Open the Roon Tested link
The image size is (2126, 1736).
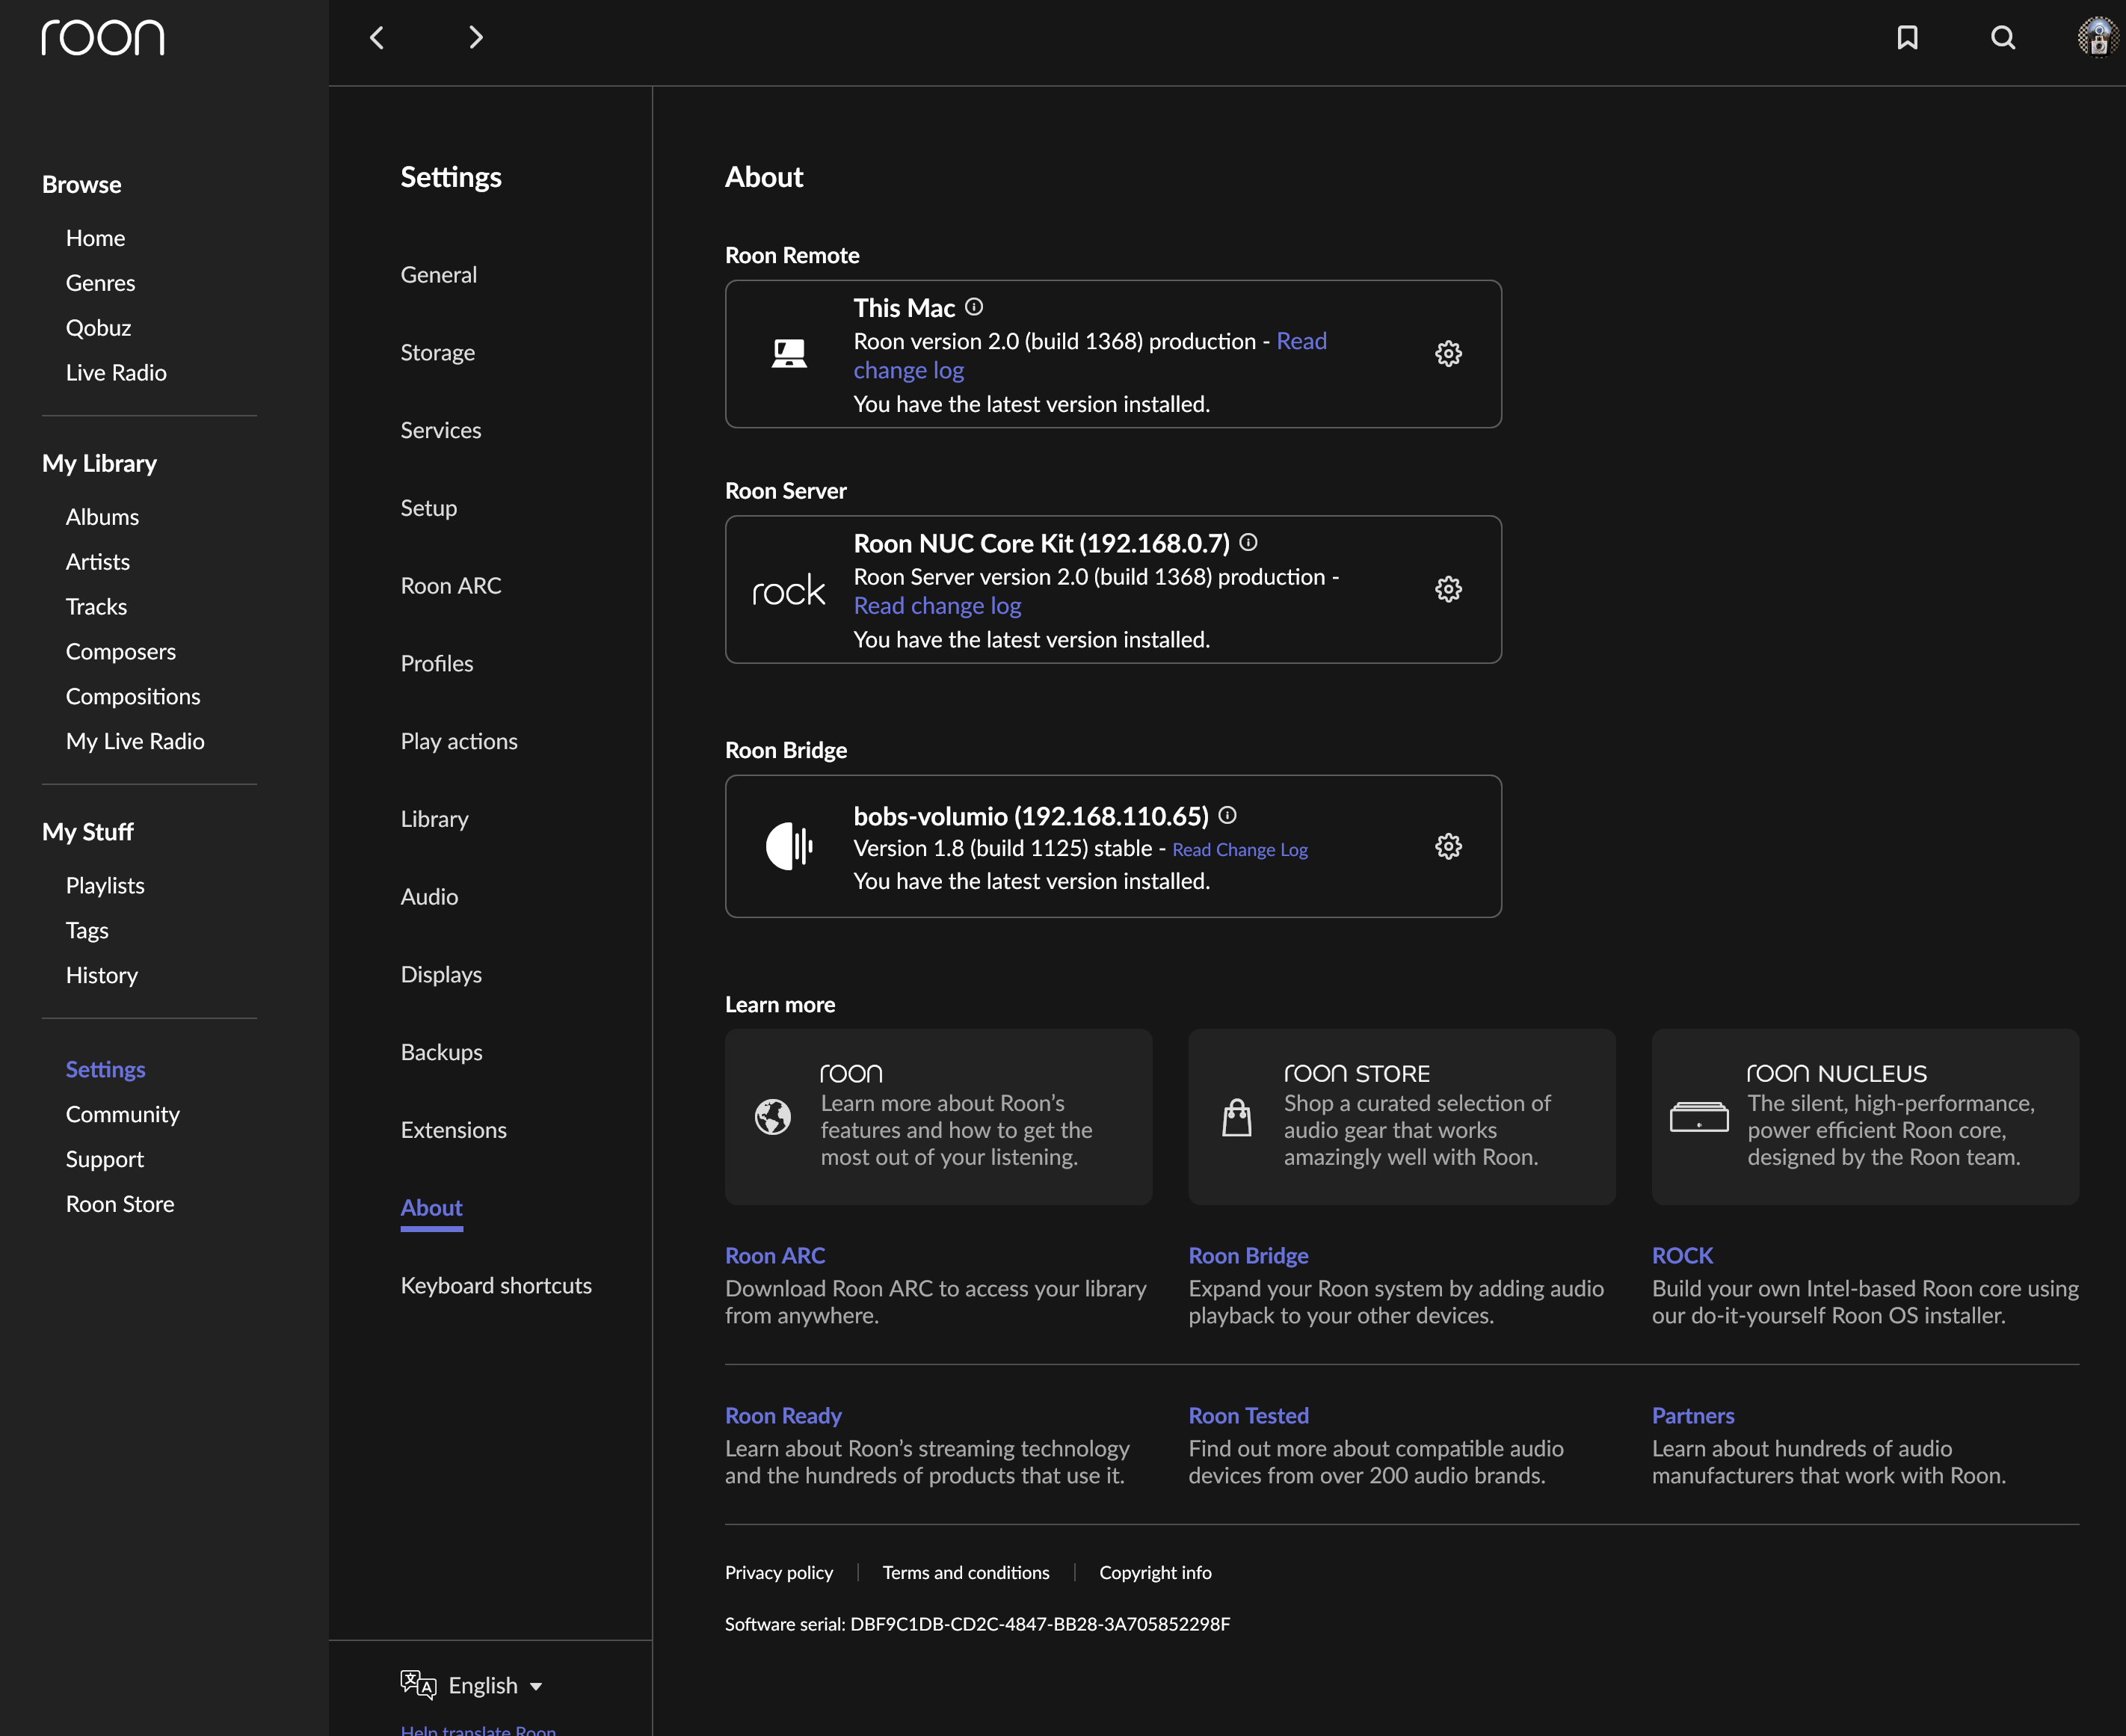click(x=1248, y=1416)
